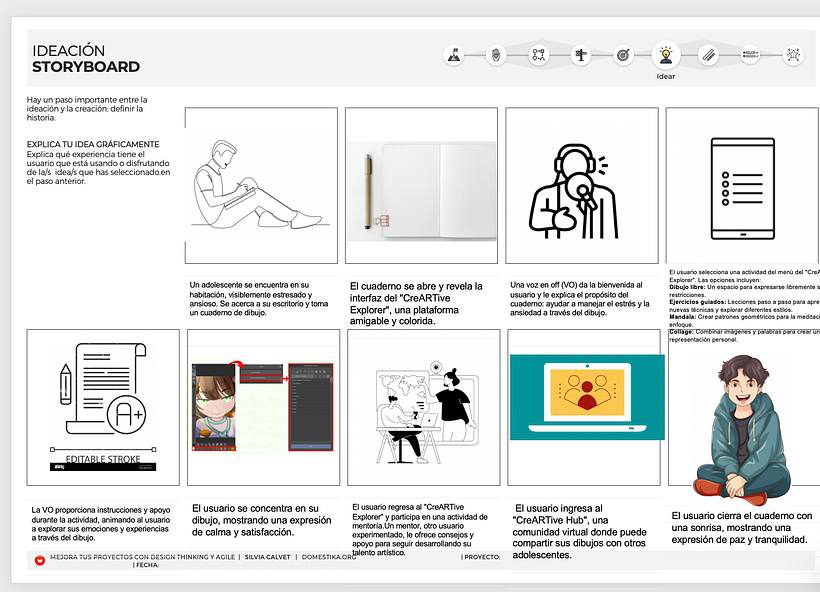Click the 'Ejercicios guiados:' description line

[x=744, y=305]
